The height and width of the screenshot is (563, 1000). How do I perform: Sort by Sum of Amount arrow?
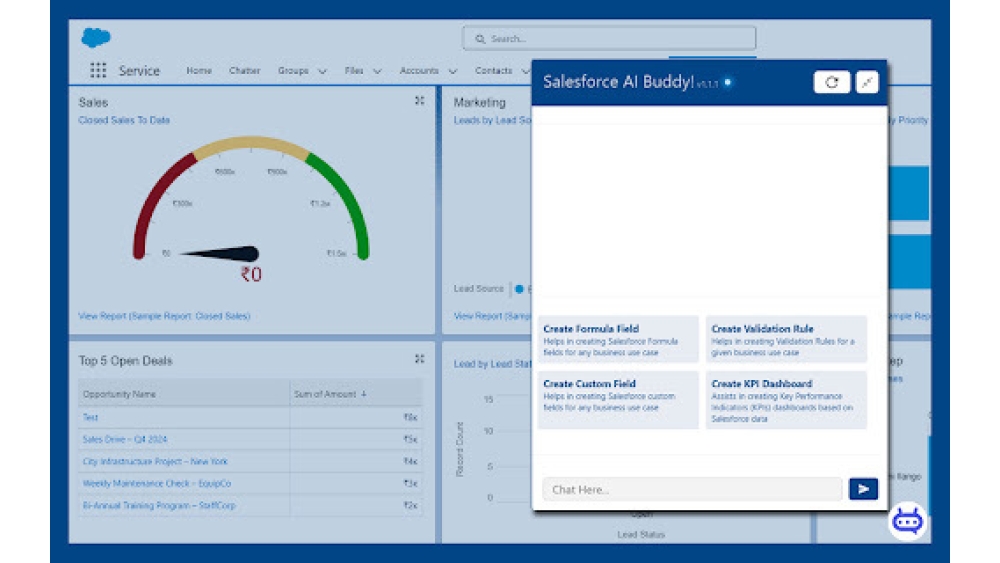pyautogui.click(x=364, y=394)
